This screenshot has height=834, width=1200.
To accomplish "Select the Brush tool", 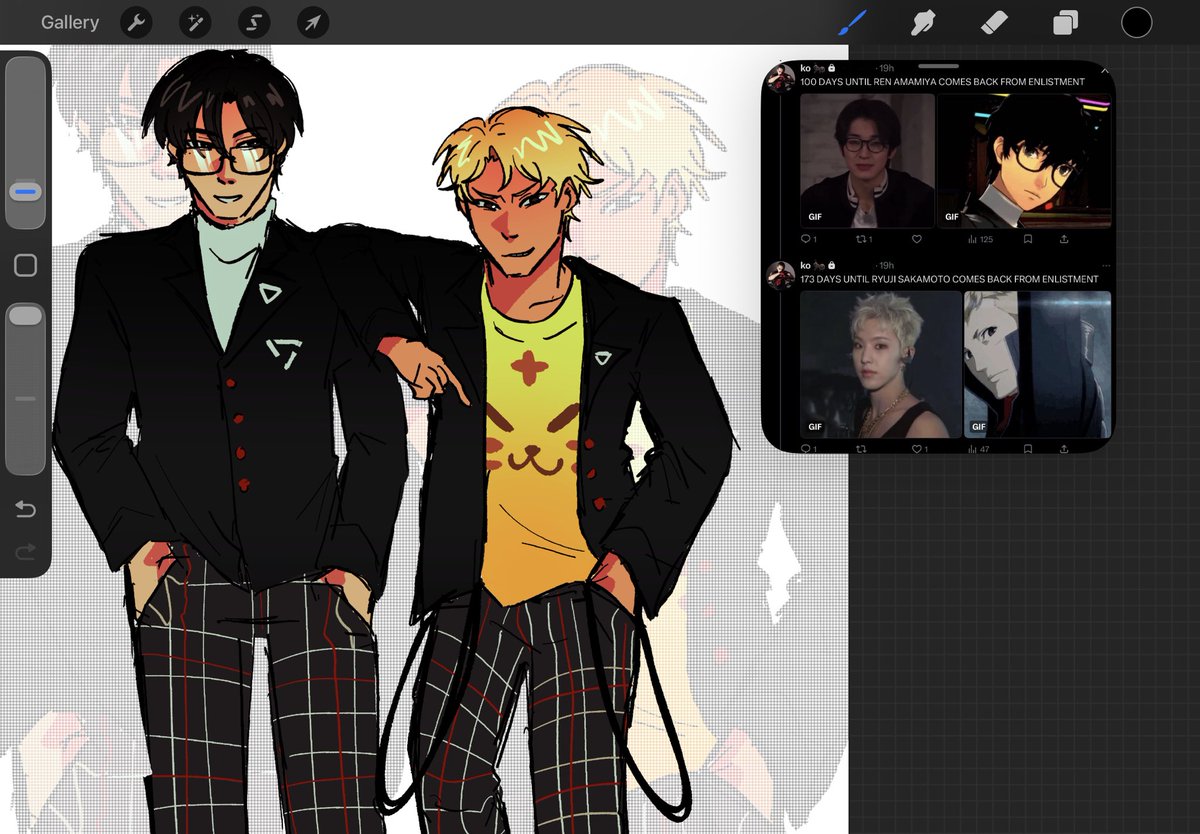I will 852,22.
